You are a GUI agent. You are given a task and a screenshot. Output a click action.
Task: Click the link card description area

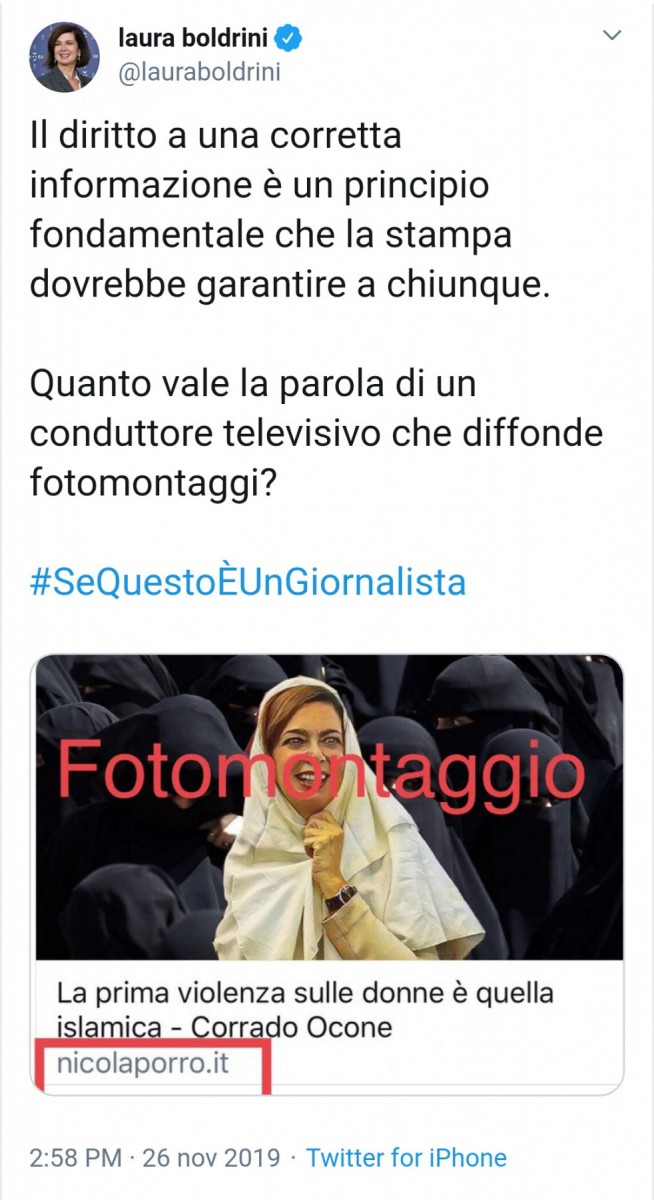[329, 1027]
